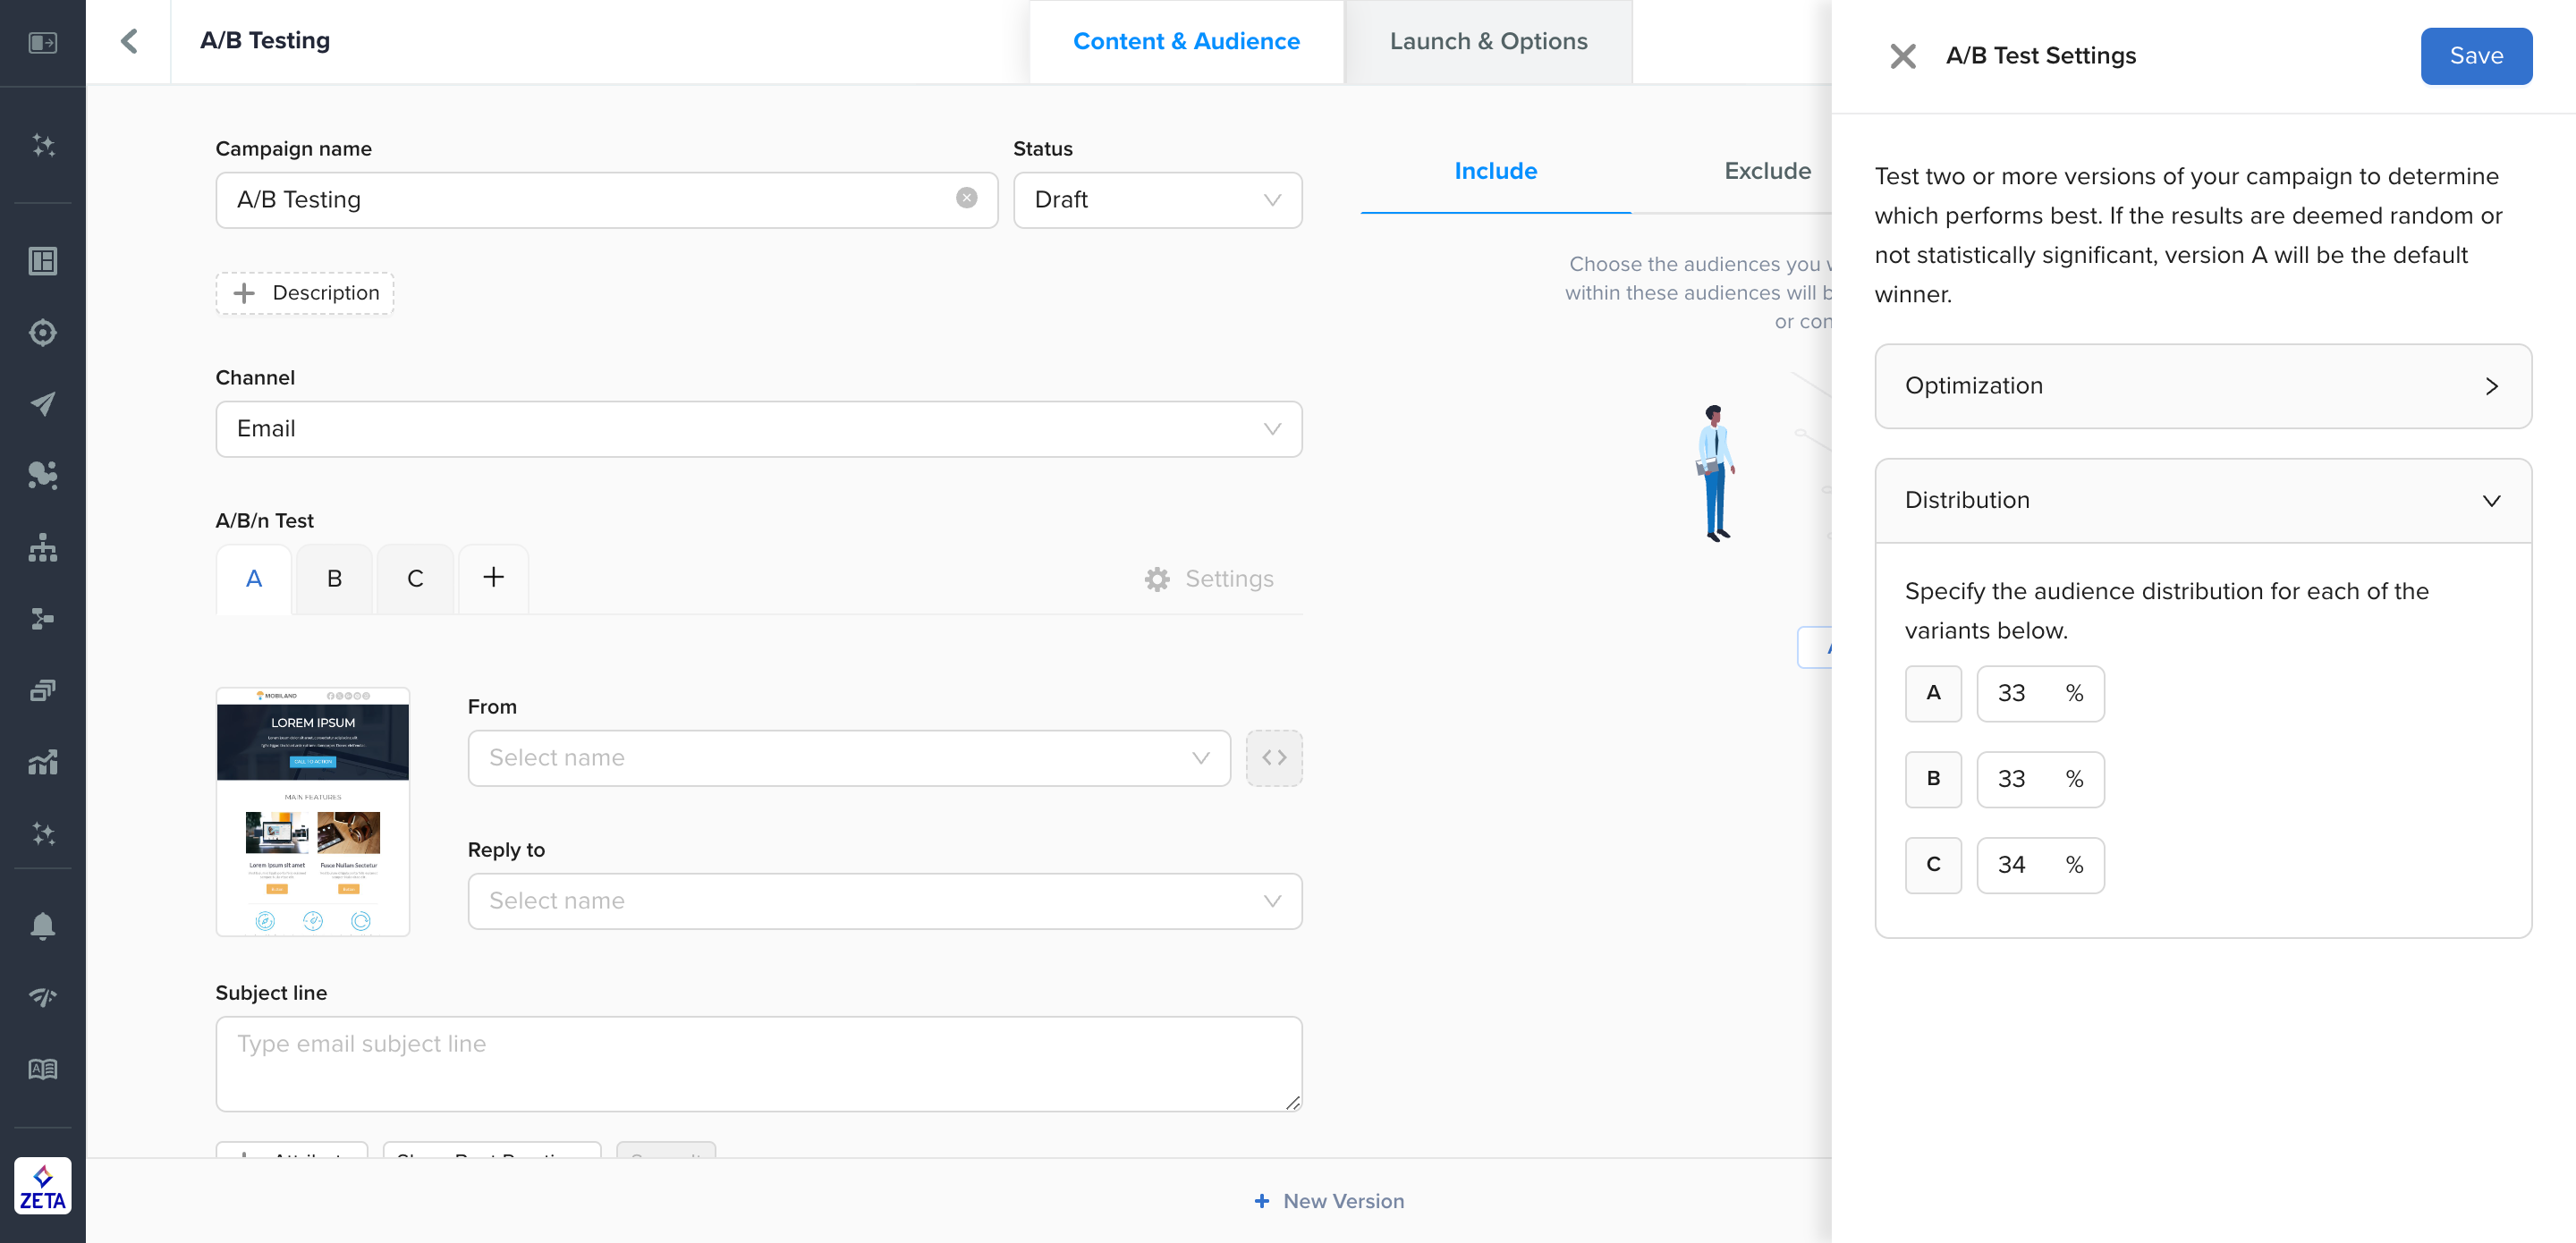The width and height of the screenshot is (2576, 1243).
Task: Click variant A percentage input field
Action: click(2020, 693)
